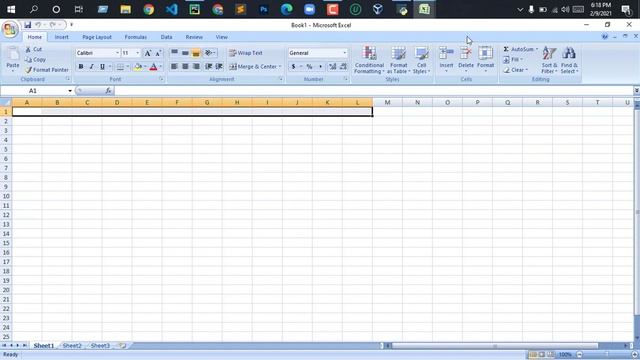Increase the cell indent
Image resolution: width=640 pixels, height=360 pixels.
(x=219, y=66)
